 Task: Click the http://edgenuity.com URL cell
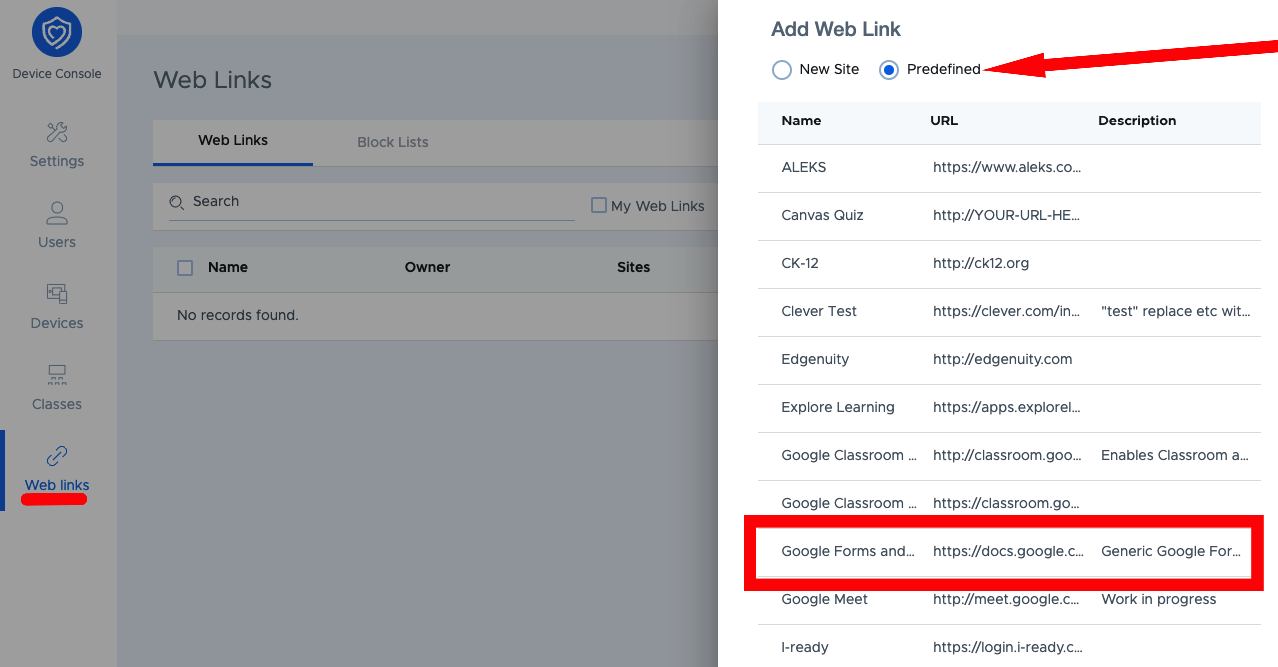click(x=1003, y=359)
